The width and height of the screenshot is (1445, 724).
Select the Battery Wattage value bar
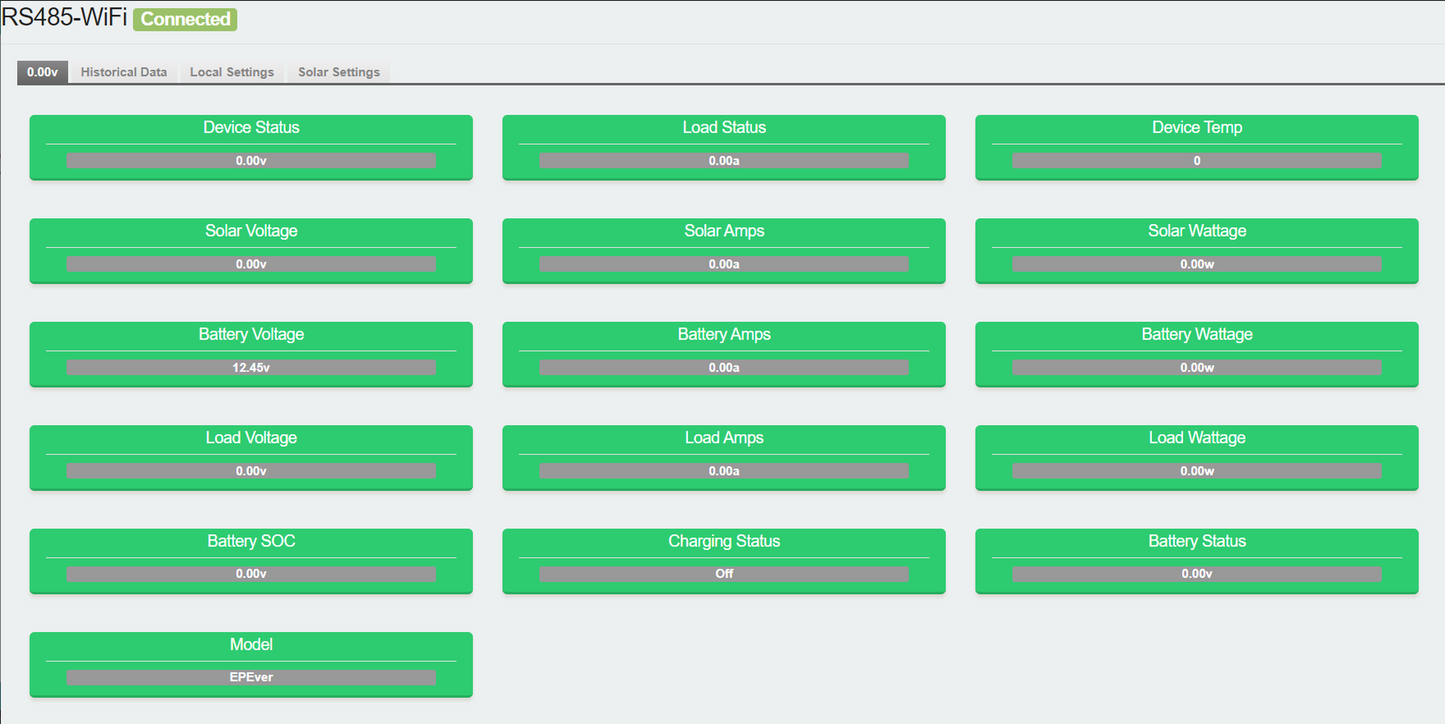click(x=1196, y=367)
